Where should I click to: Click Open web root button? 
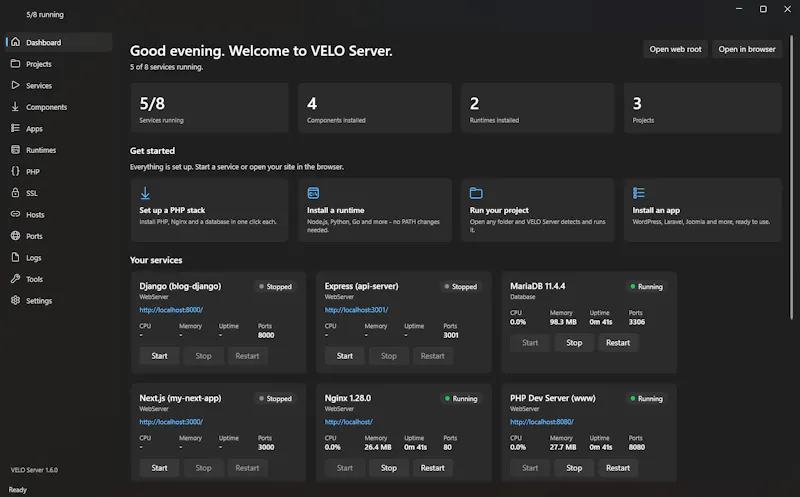675,49
